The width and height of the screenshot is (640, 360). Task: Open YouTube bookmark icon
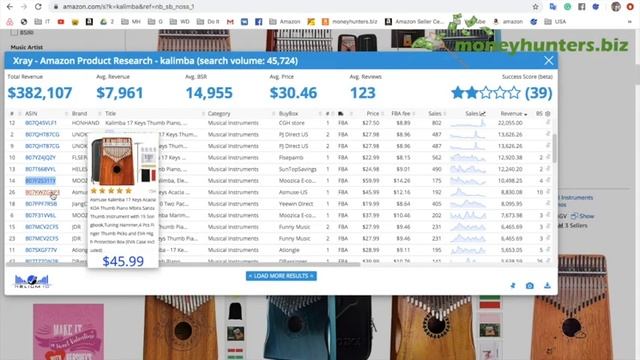pyautogui.click(x=61, y=22)
